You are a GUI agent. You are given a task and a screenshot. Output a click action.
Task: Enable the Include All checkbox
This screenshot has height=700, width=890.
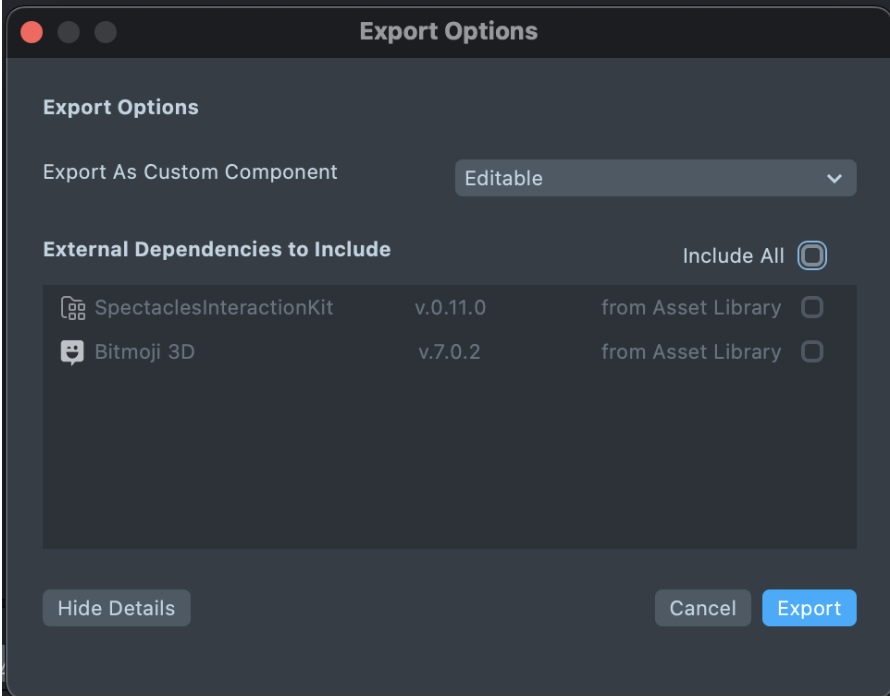(812, 256)
